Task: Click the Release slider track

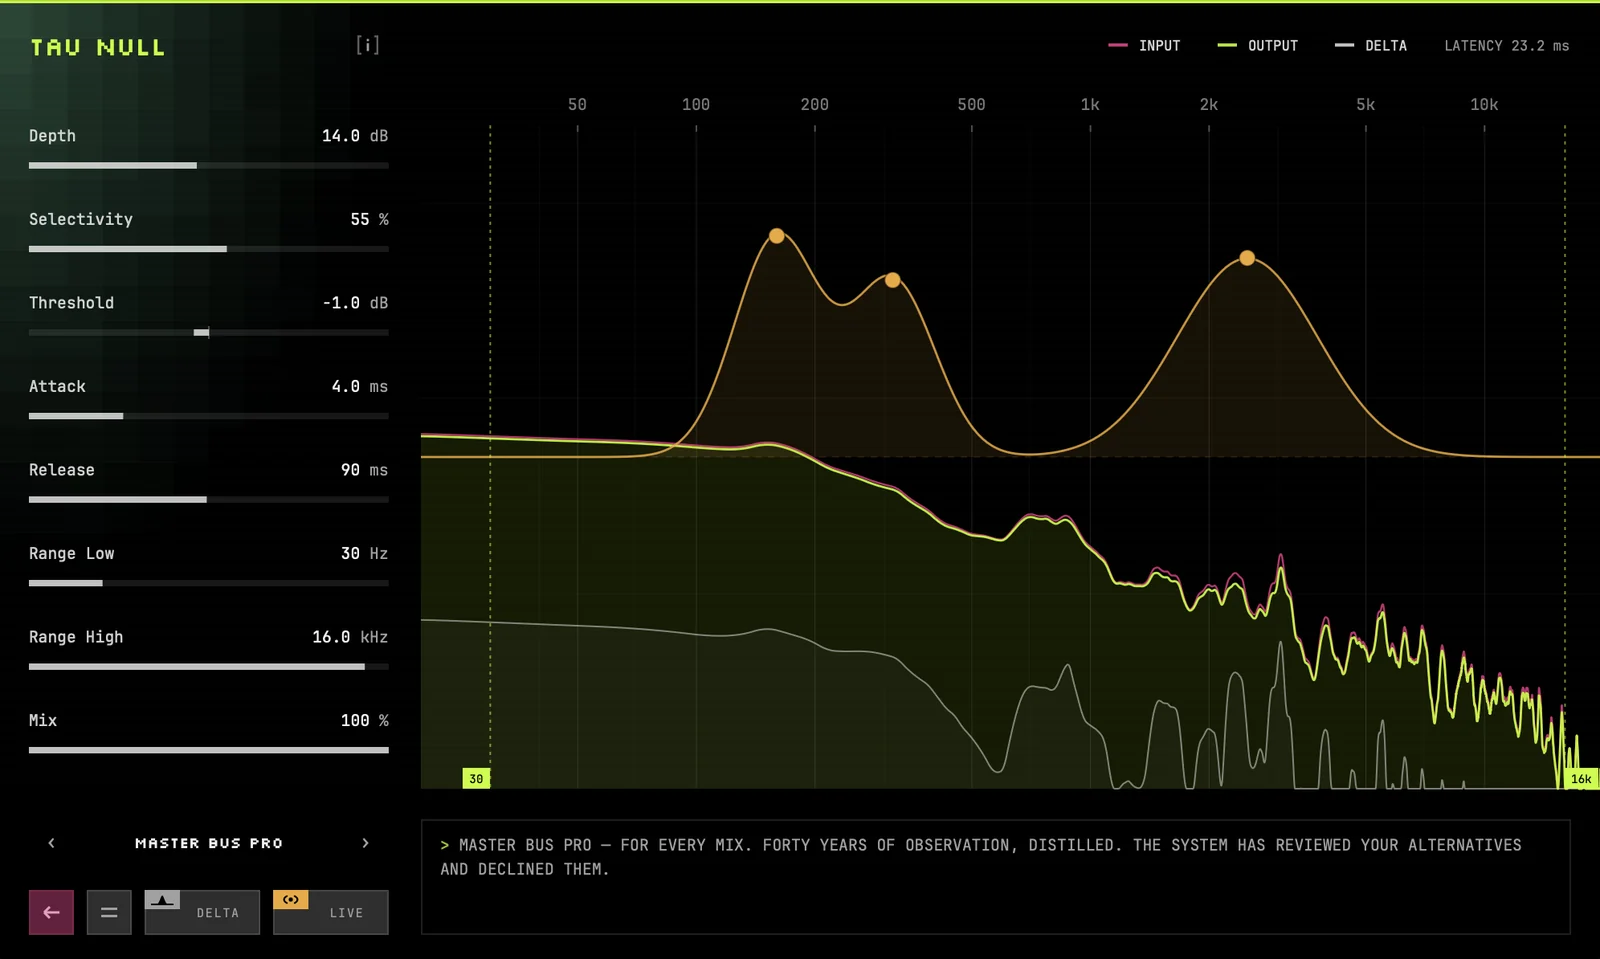Action: click(x=209, y=499)
